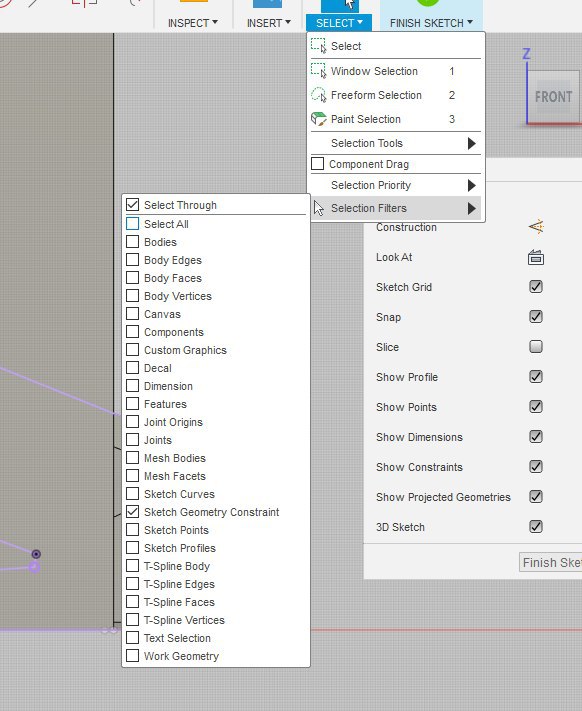Enable the Custom Graphics filter
The height and width of the screenshot is (711, 582).
[132, 350]
